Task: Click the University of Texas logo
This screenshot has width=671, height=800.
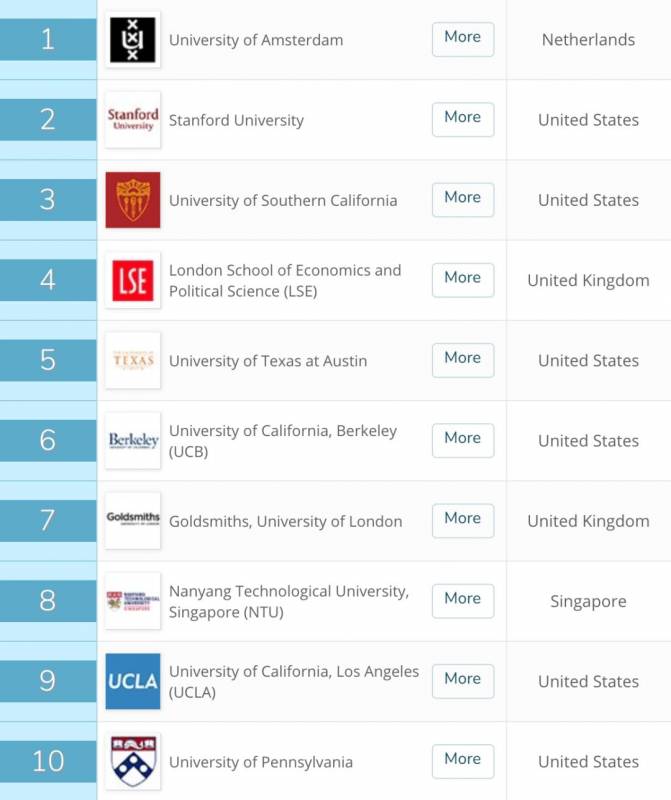Action: tap(132, 360)
